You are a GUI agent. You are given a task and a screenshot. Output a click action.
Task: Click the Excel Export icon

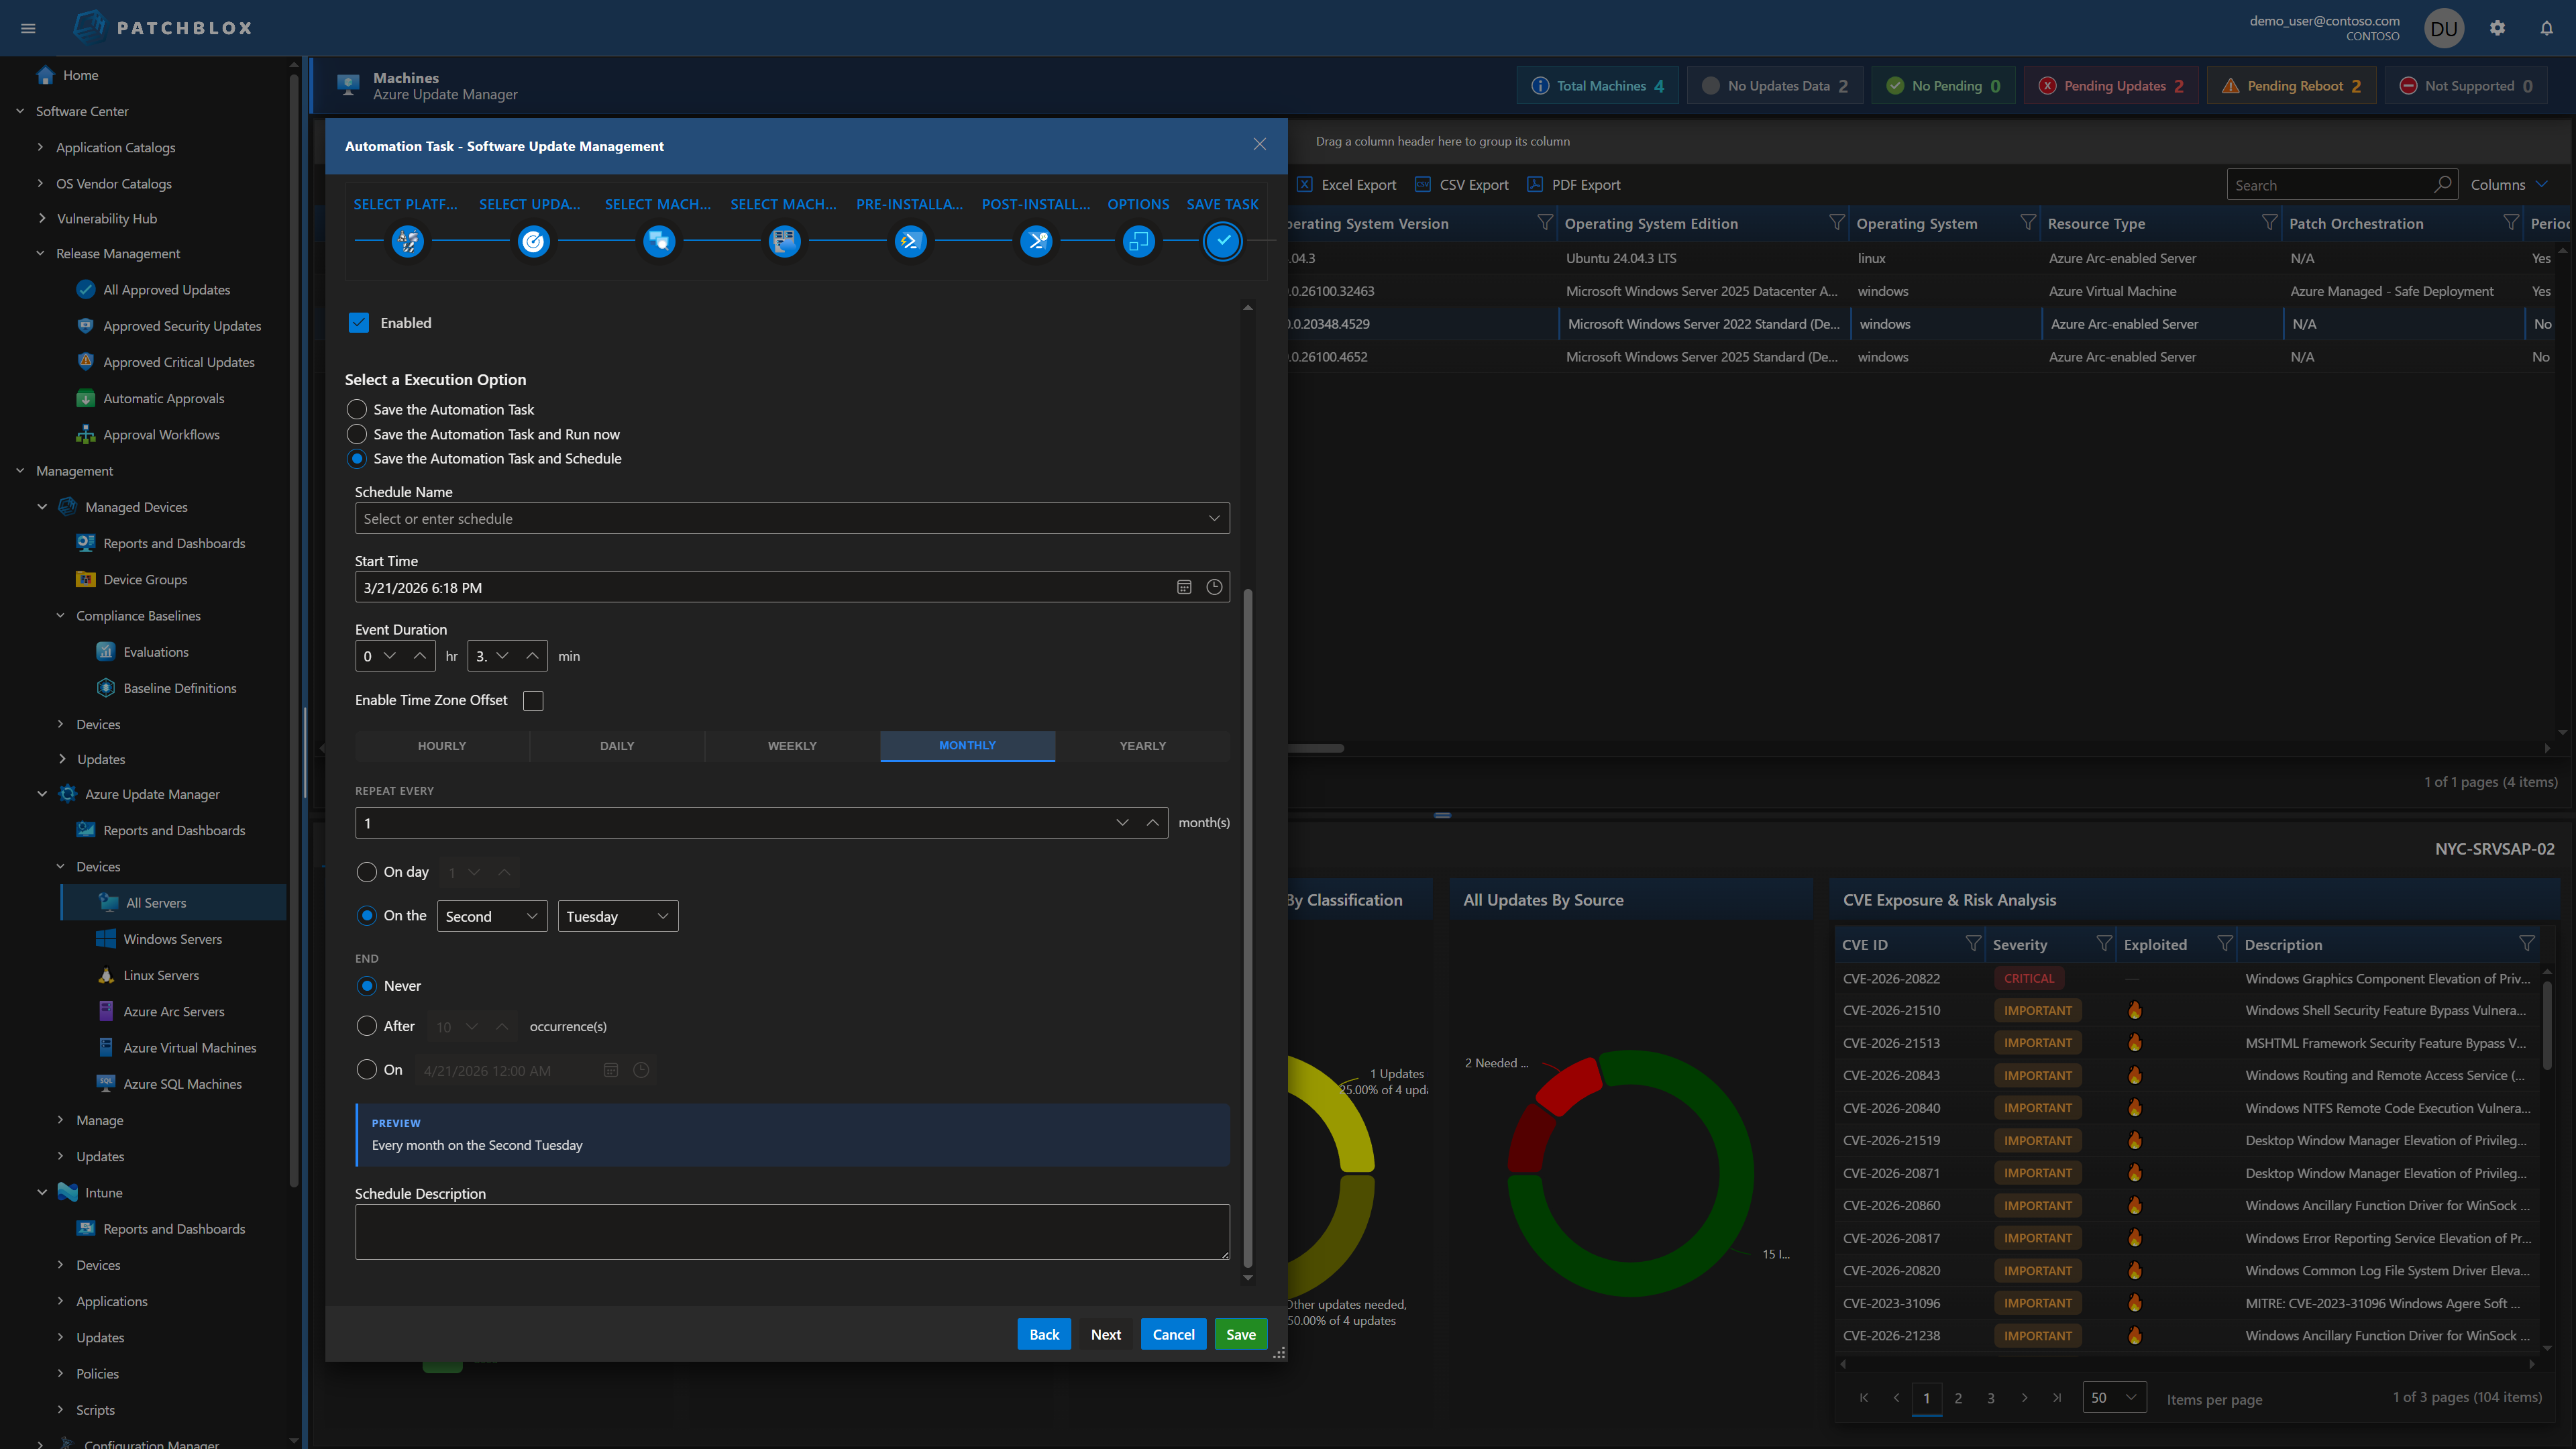pos(1305,184)
